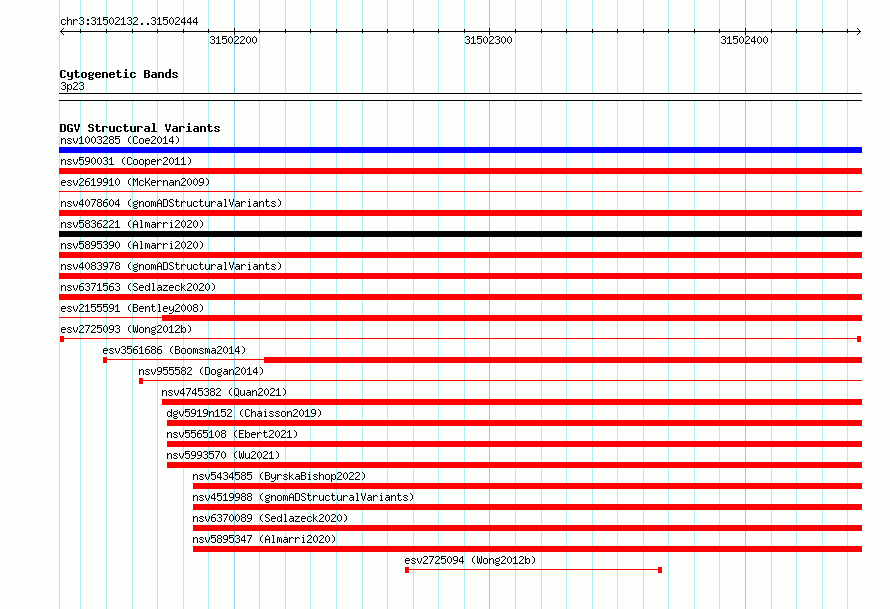
Task: Click ruler position 31502300
Action: point(488,40)
